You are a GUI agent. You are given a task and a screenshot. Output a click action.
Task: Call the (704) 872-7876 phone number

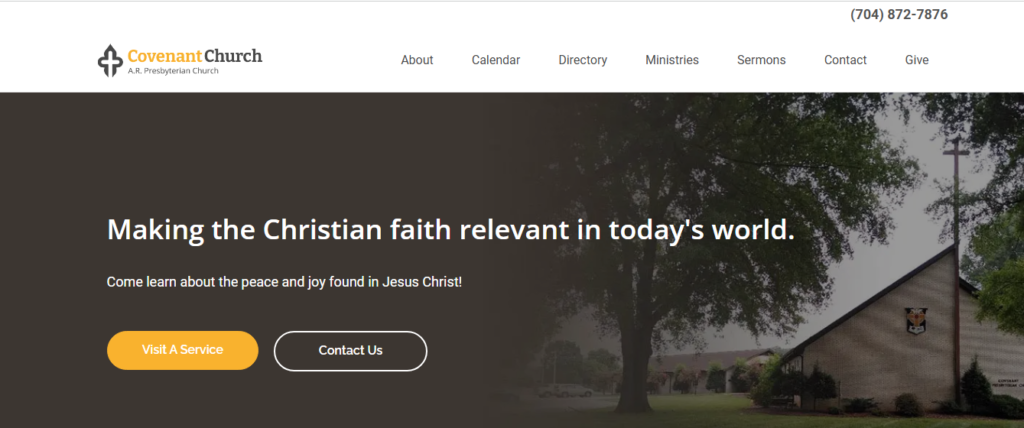click(x=899, y=15)
